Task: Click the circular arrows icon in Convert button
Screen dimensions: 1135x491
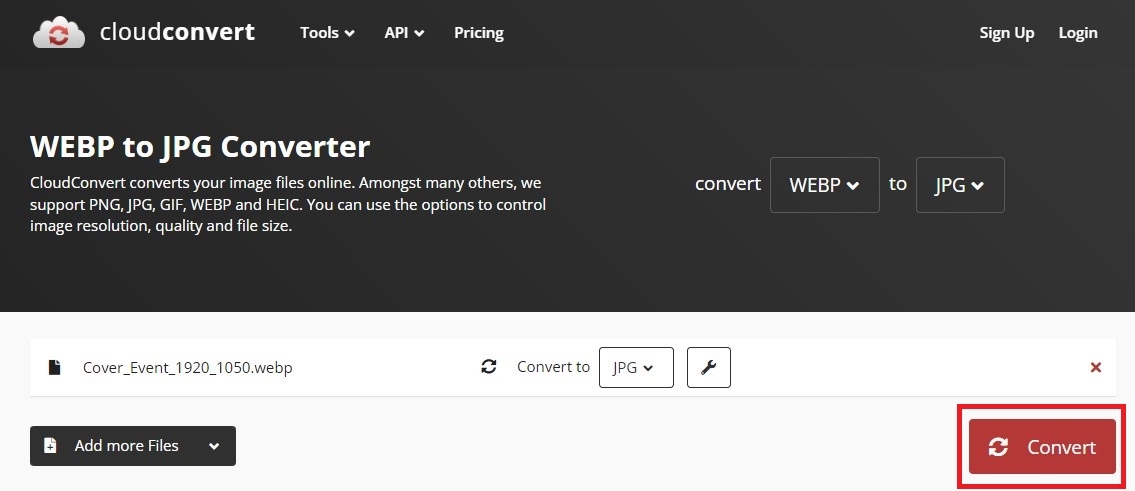Action: [998, 447]
